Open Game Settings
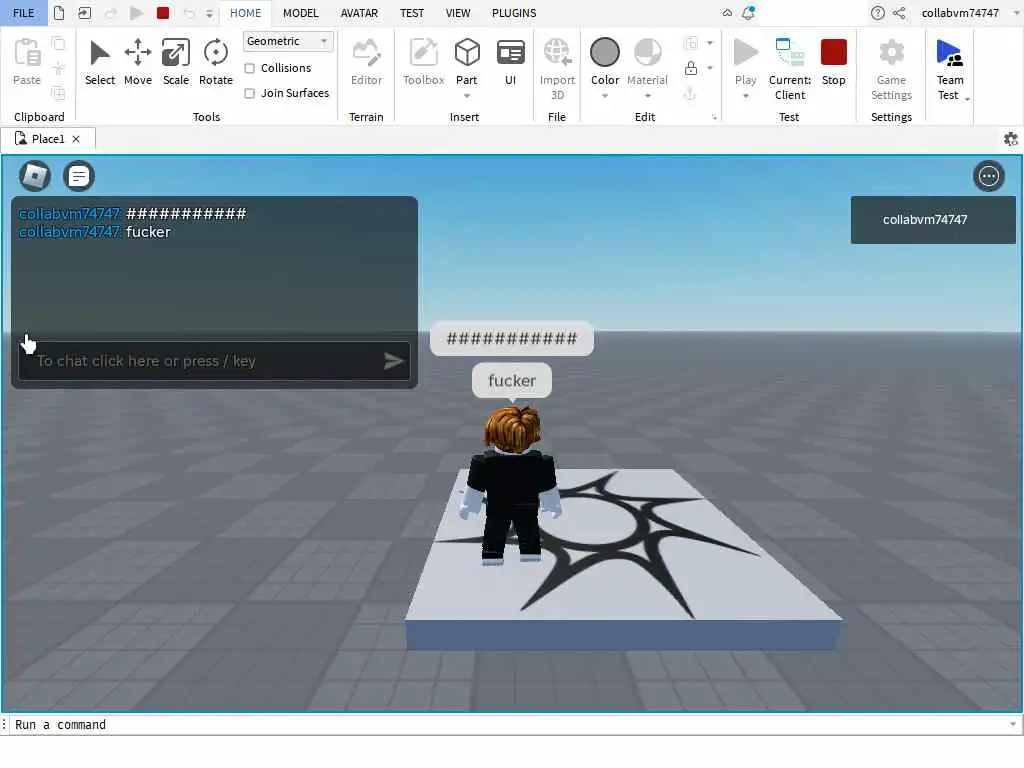 click(891, 69)
